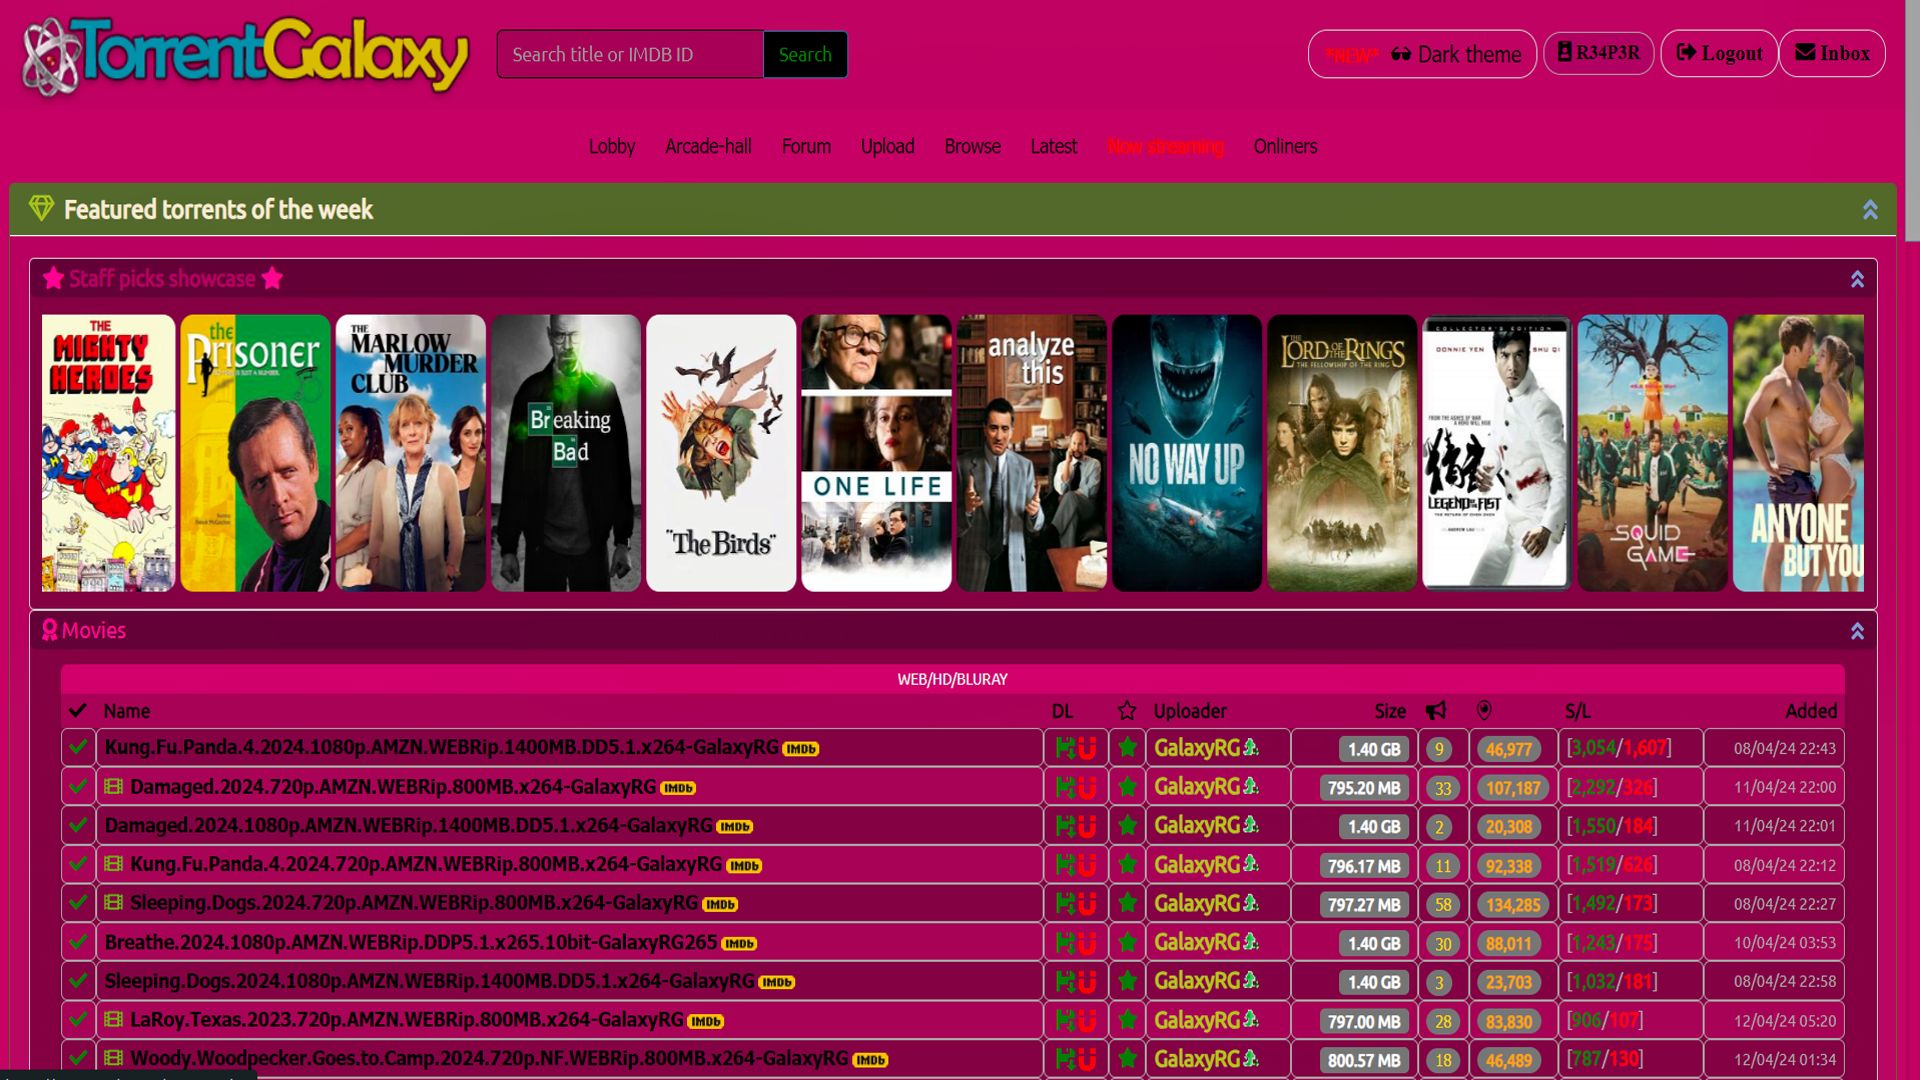
Task: Open the Inbox
Action: click(1832, 53)
